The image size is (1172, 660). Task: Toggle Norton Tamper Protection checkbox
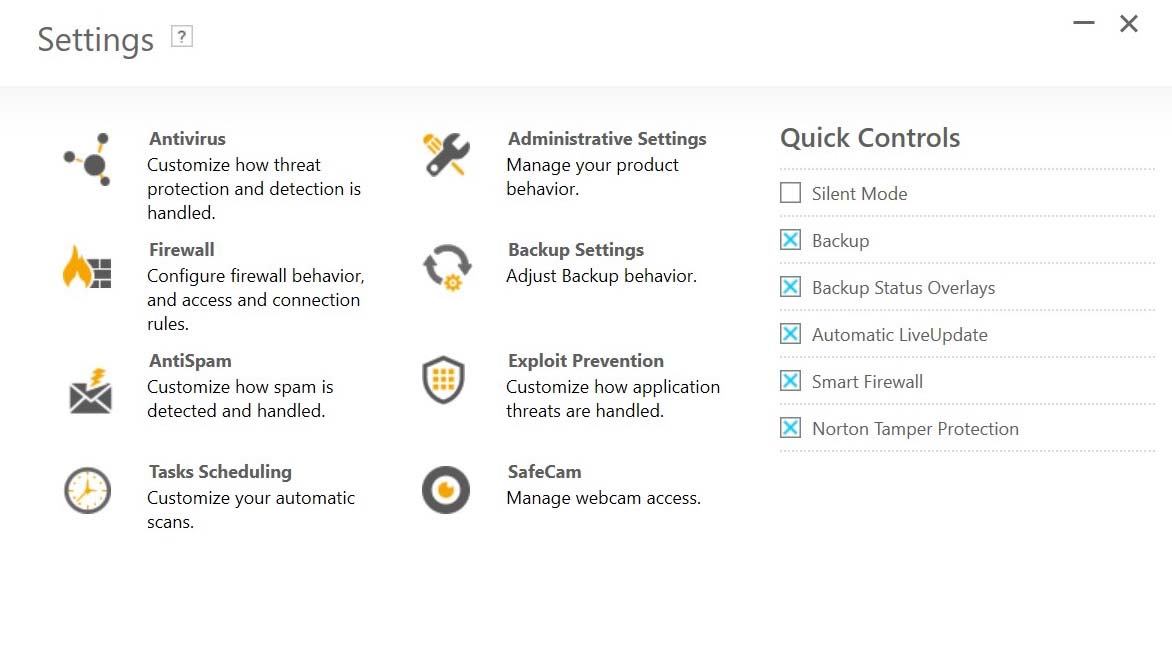[790, 428]
